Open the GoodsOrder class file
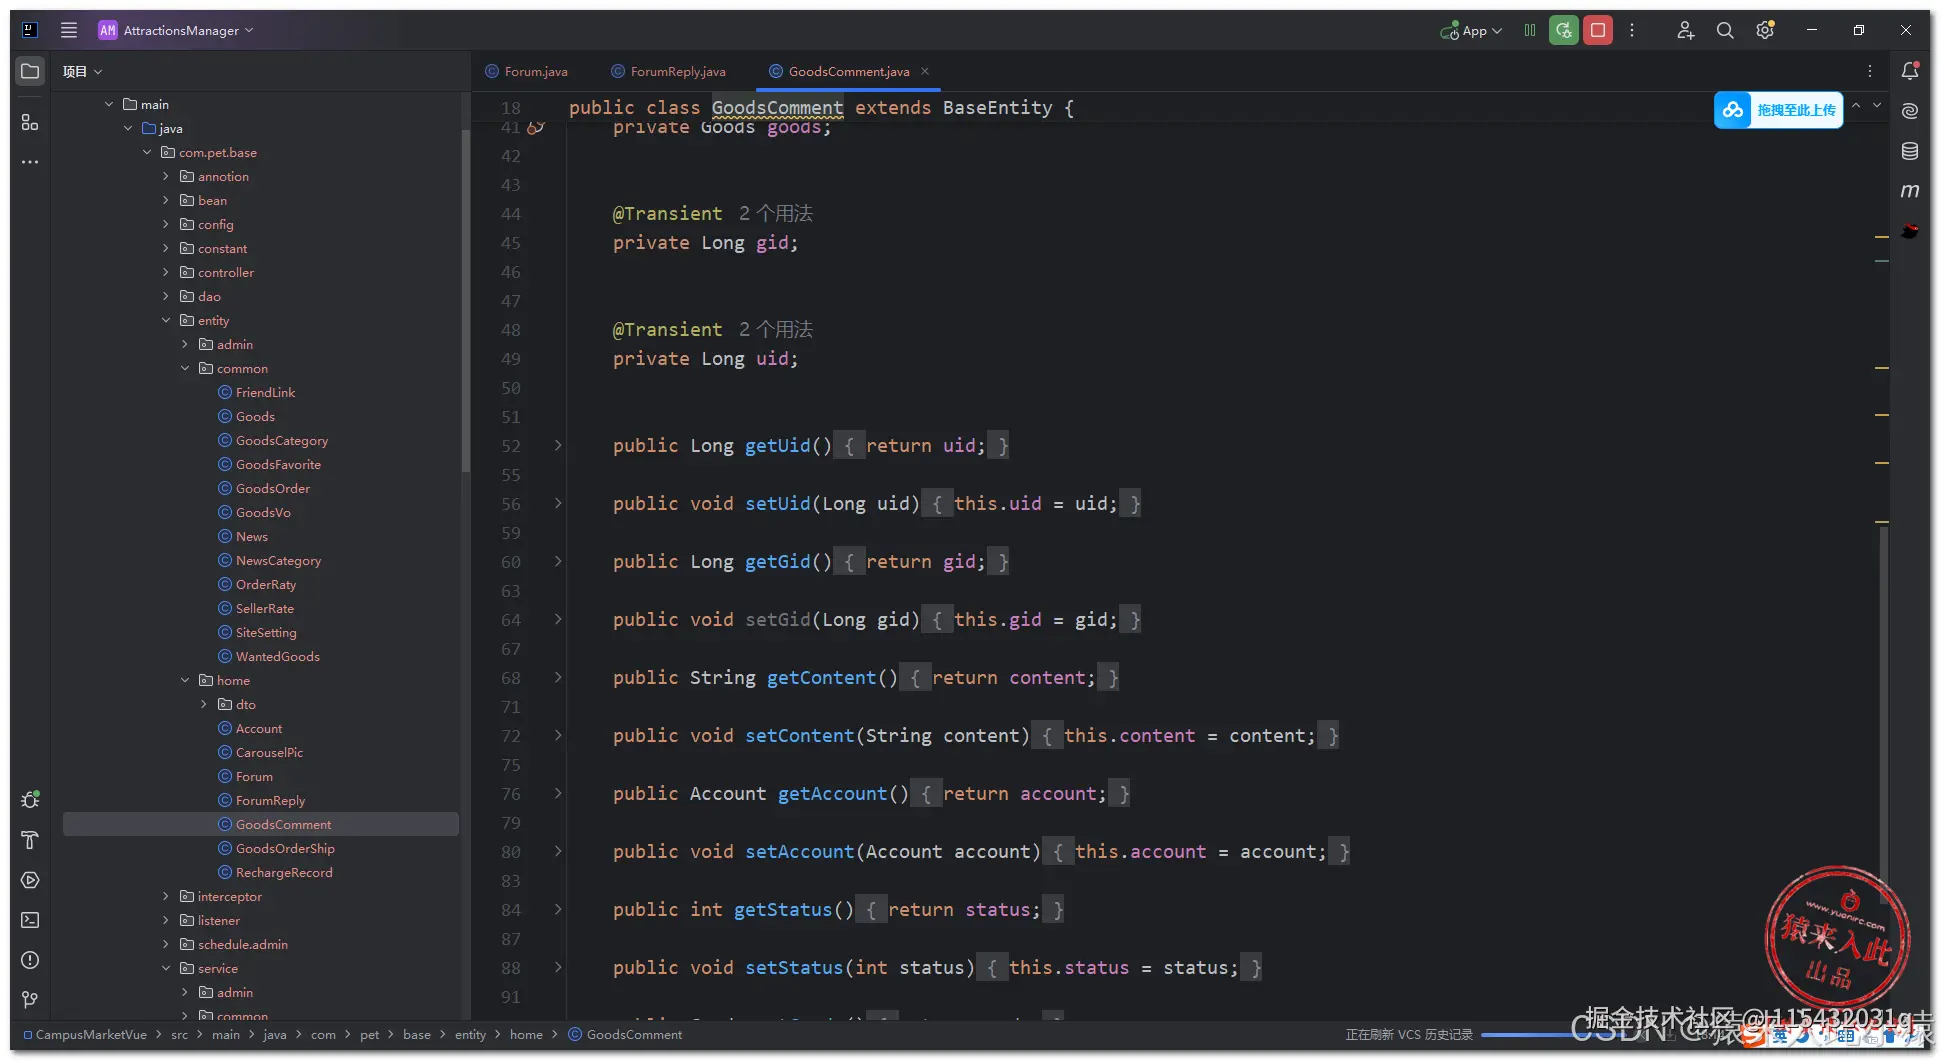1941x1061 pixels. click(264, 488)
